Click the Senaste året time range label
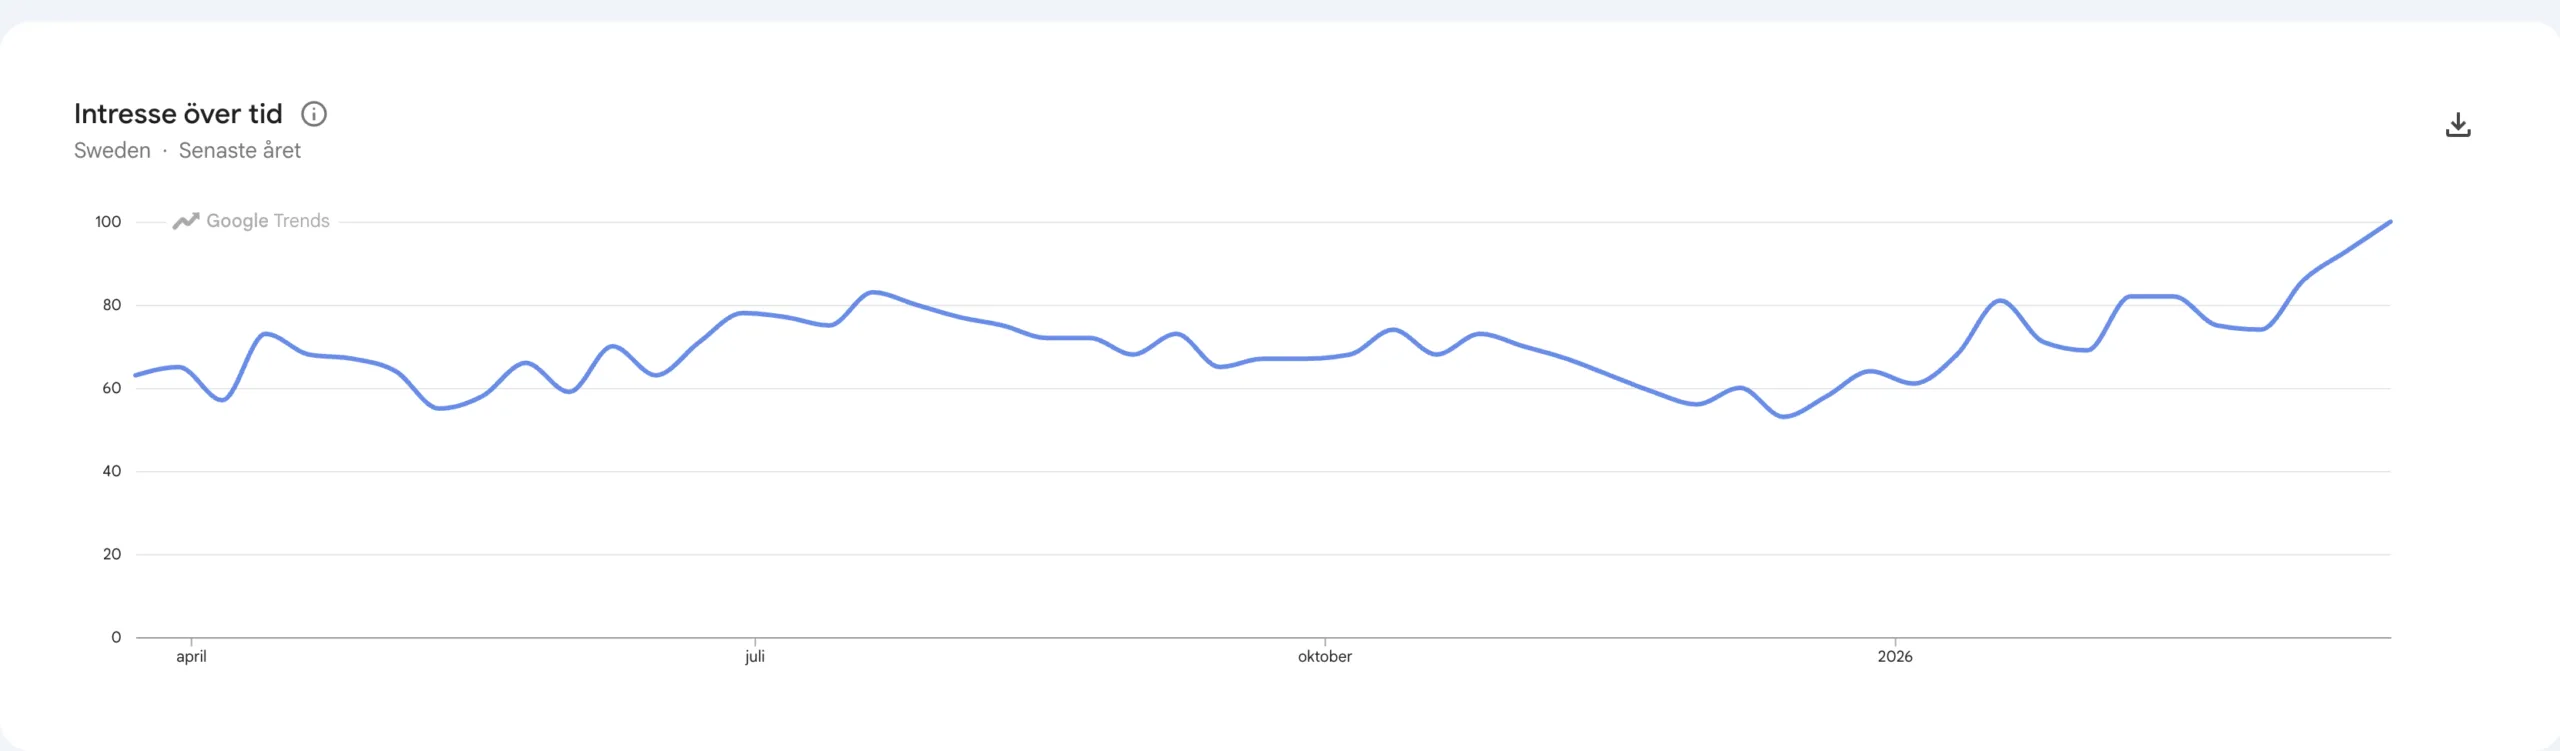This screenshot has height=751, width=2560. [240, 151]
